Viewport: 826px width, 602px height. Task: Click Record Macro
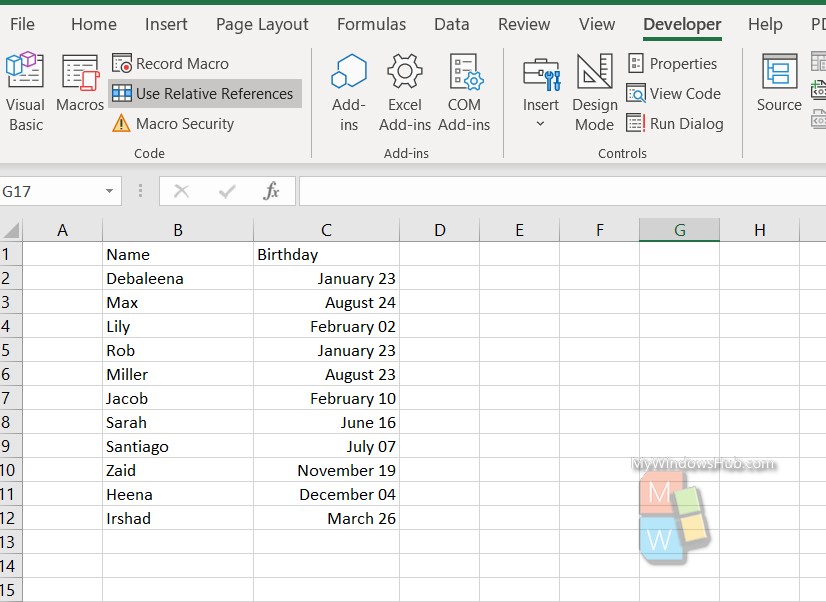tap(181, 63)
